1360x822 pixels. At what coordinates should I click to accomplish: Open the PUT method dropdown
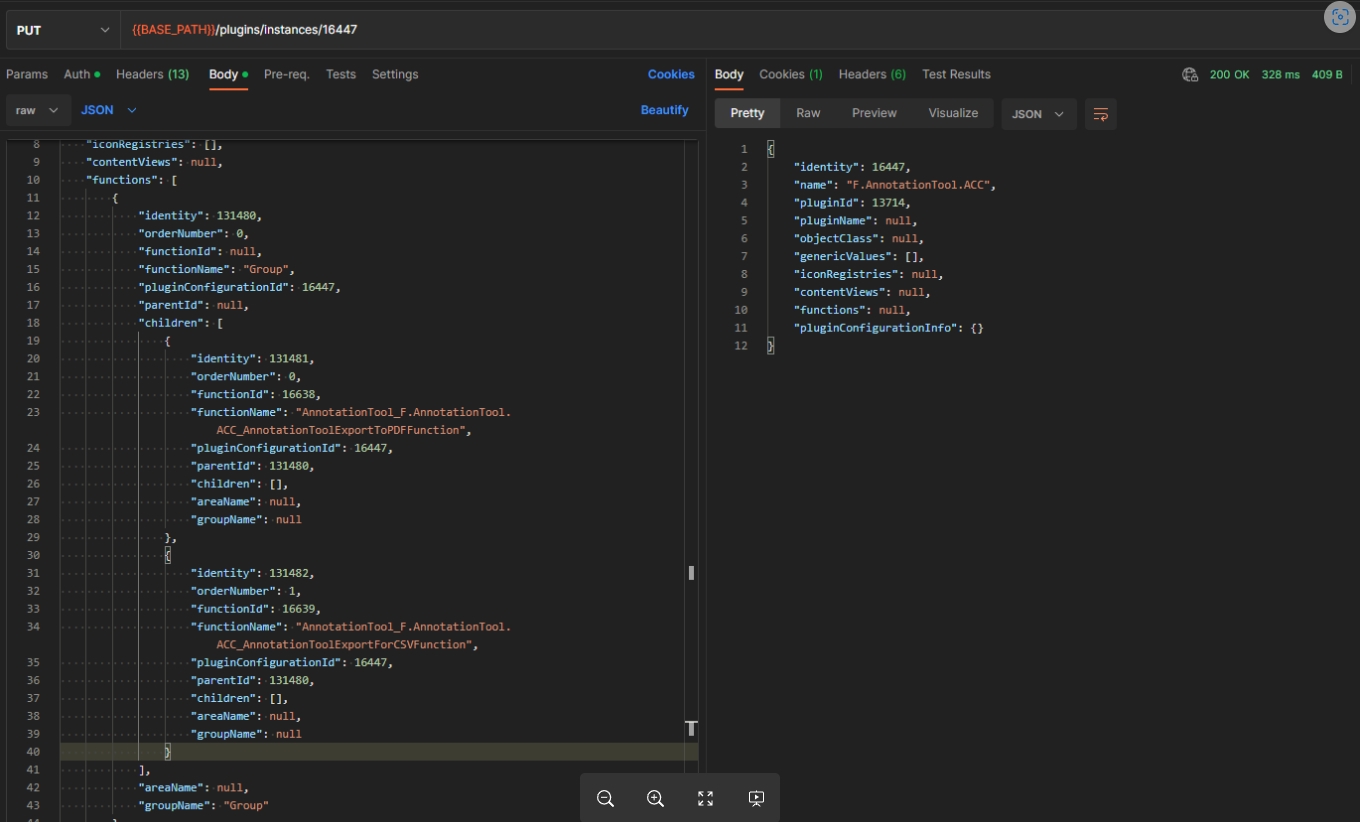click(62, 30)
